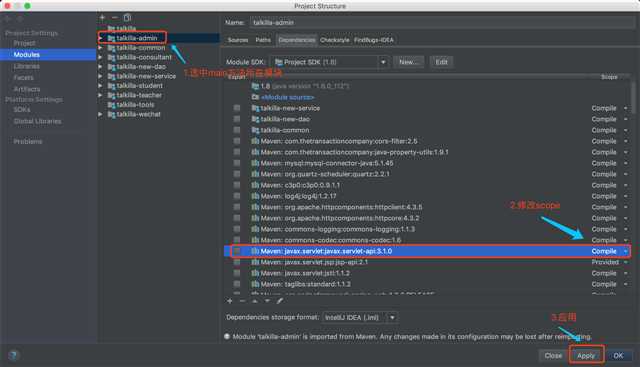
Task: Open the Problems section
Action: (x=28, y=142)
